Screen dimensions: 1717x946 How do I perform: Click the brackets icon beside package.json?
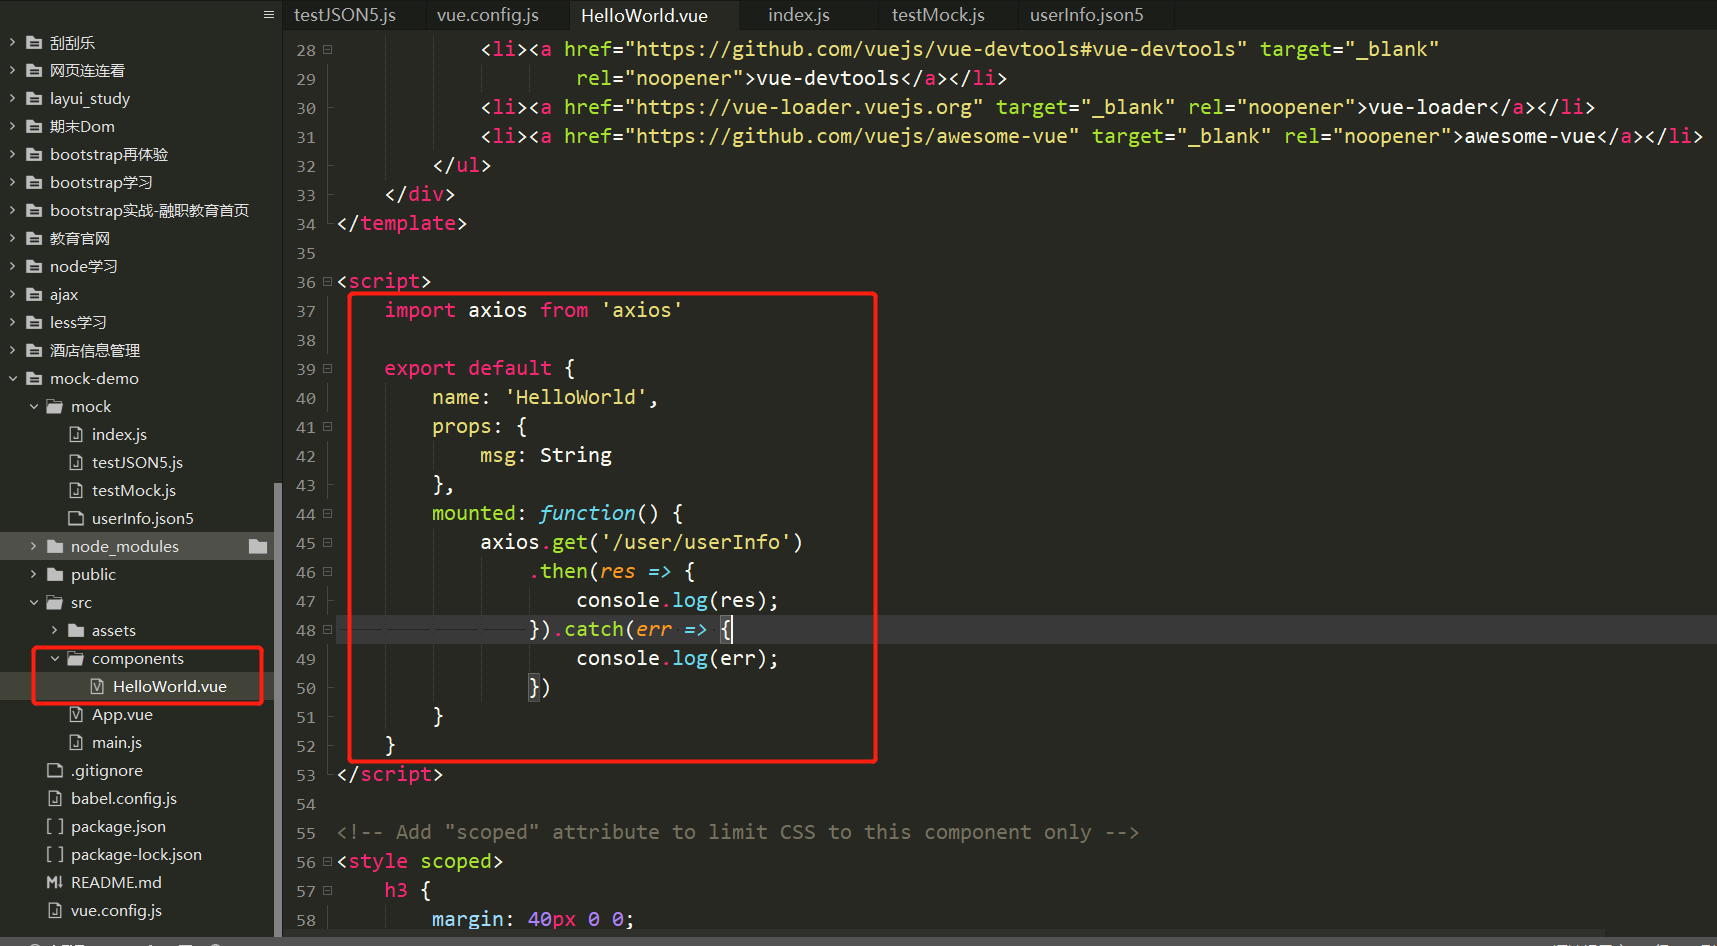(x=55, y=826)
